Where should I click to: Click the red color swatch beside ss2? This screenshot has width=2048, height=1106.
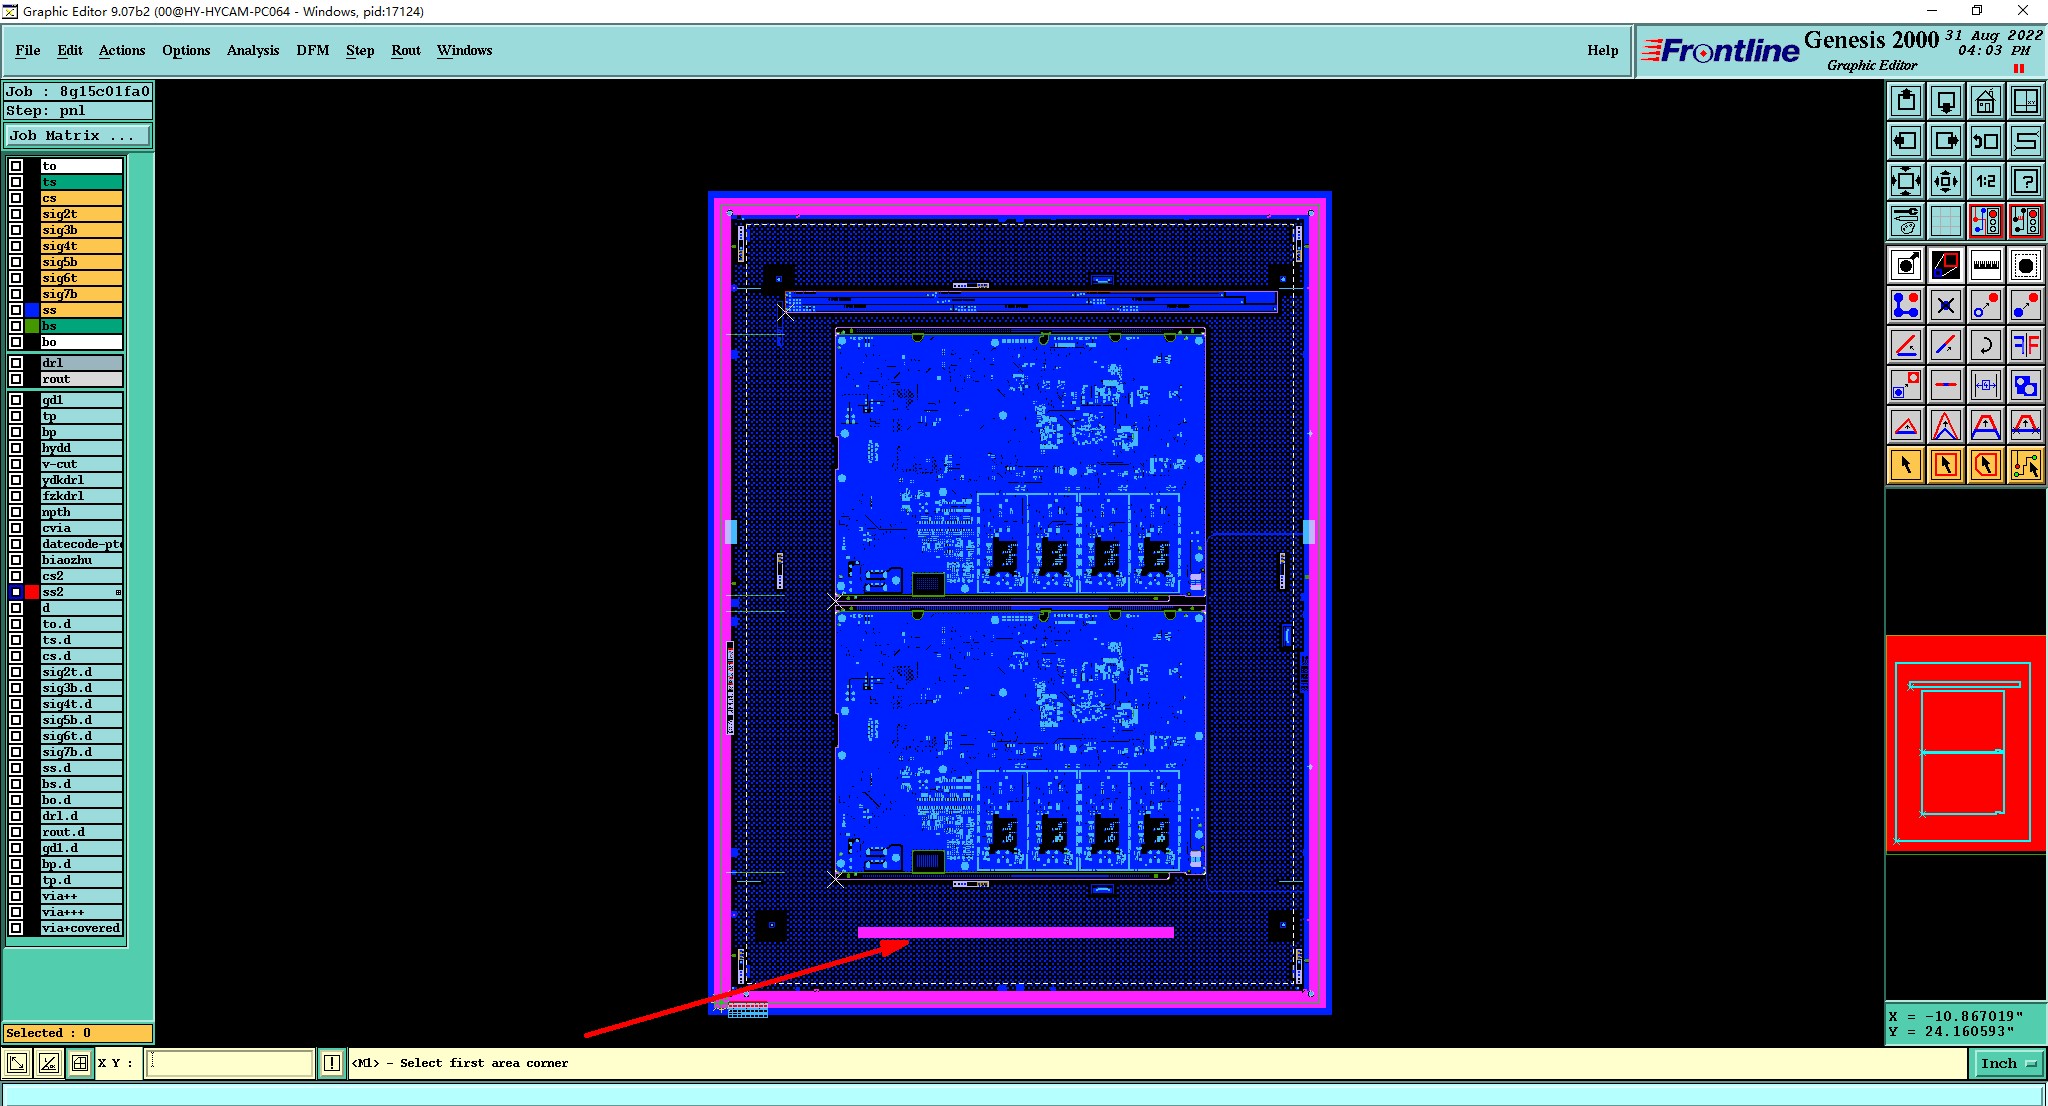[x=32, y=592]
